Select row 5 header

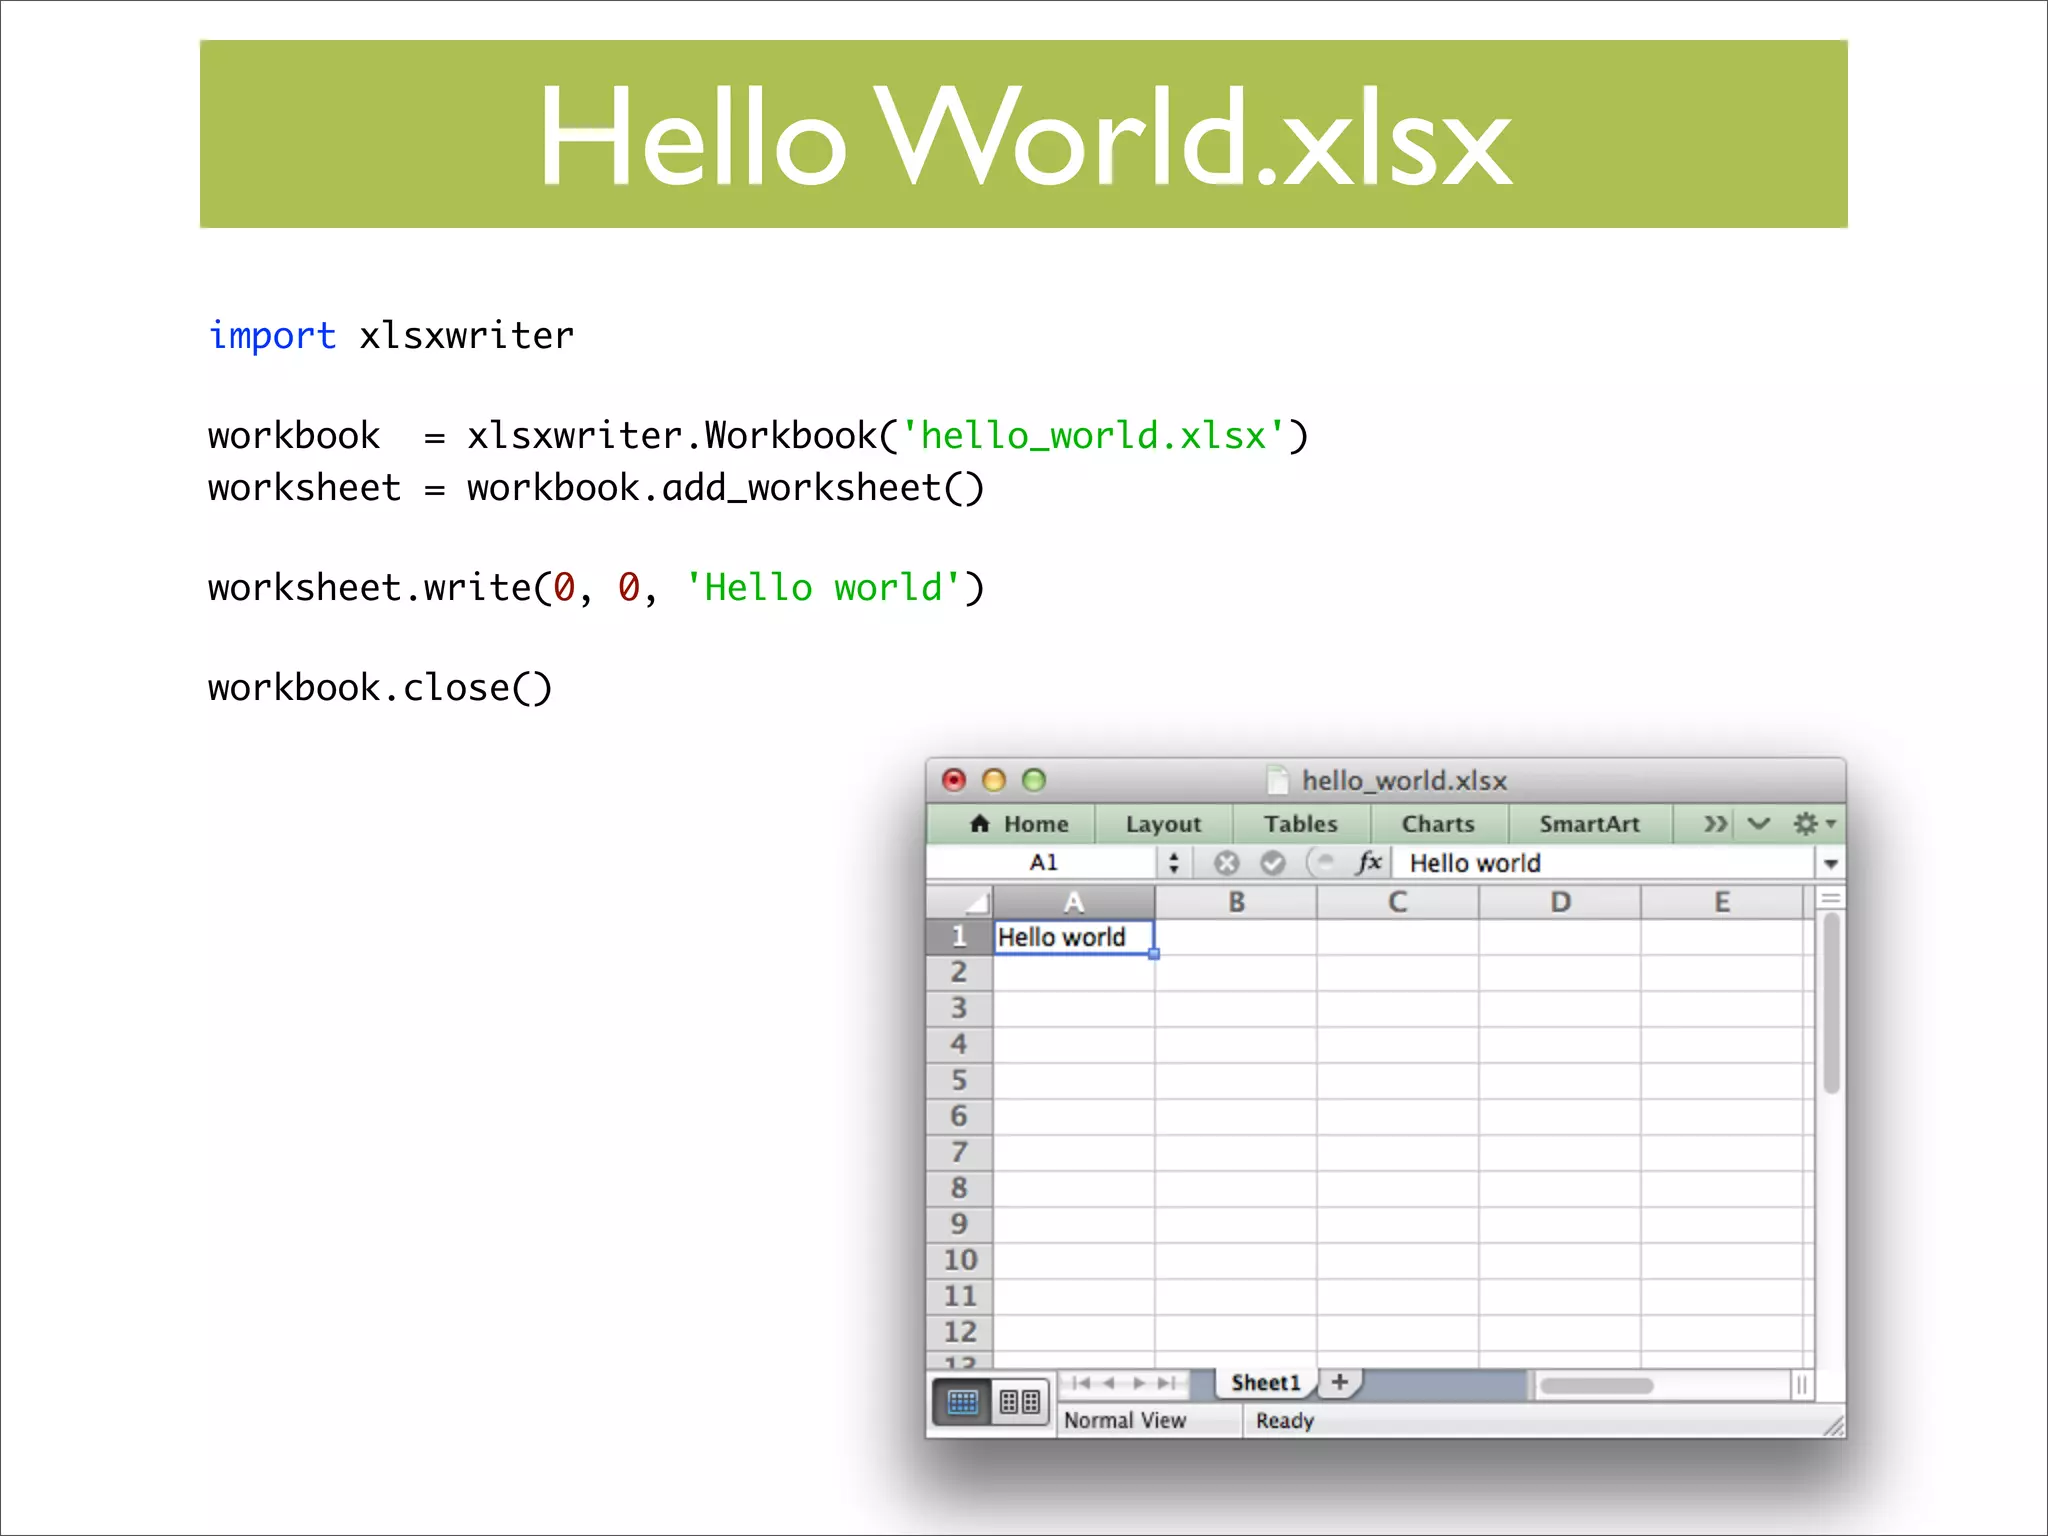pyautogui.click(x=960, y=1080)
